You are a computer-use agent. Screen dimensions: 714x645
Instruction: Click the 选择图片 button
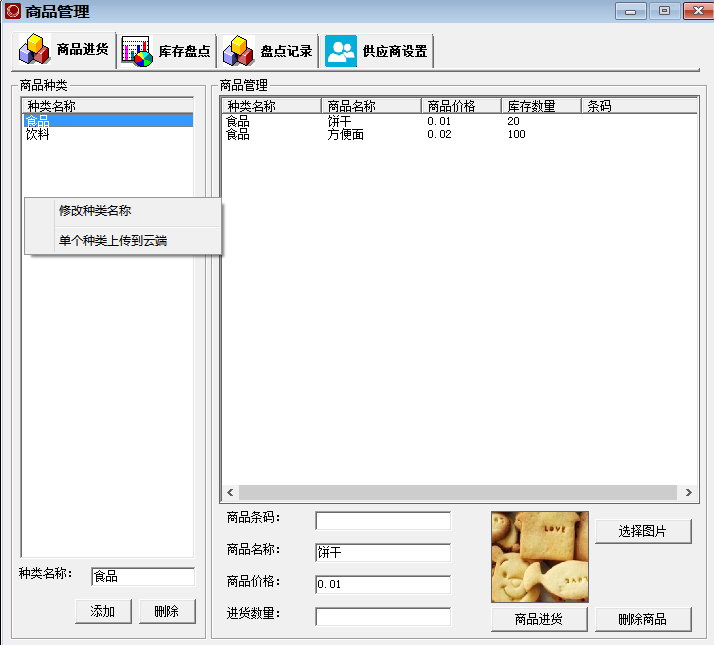643,530
